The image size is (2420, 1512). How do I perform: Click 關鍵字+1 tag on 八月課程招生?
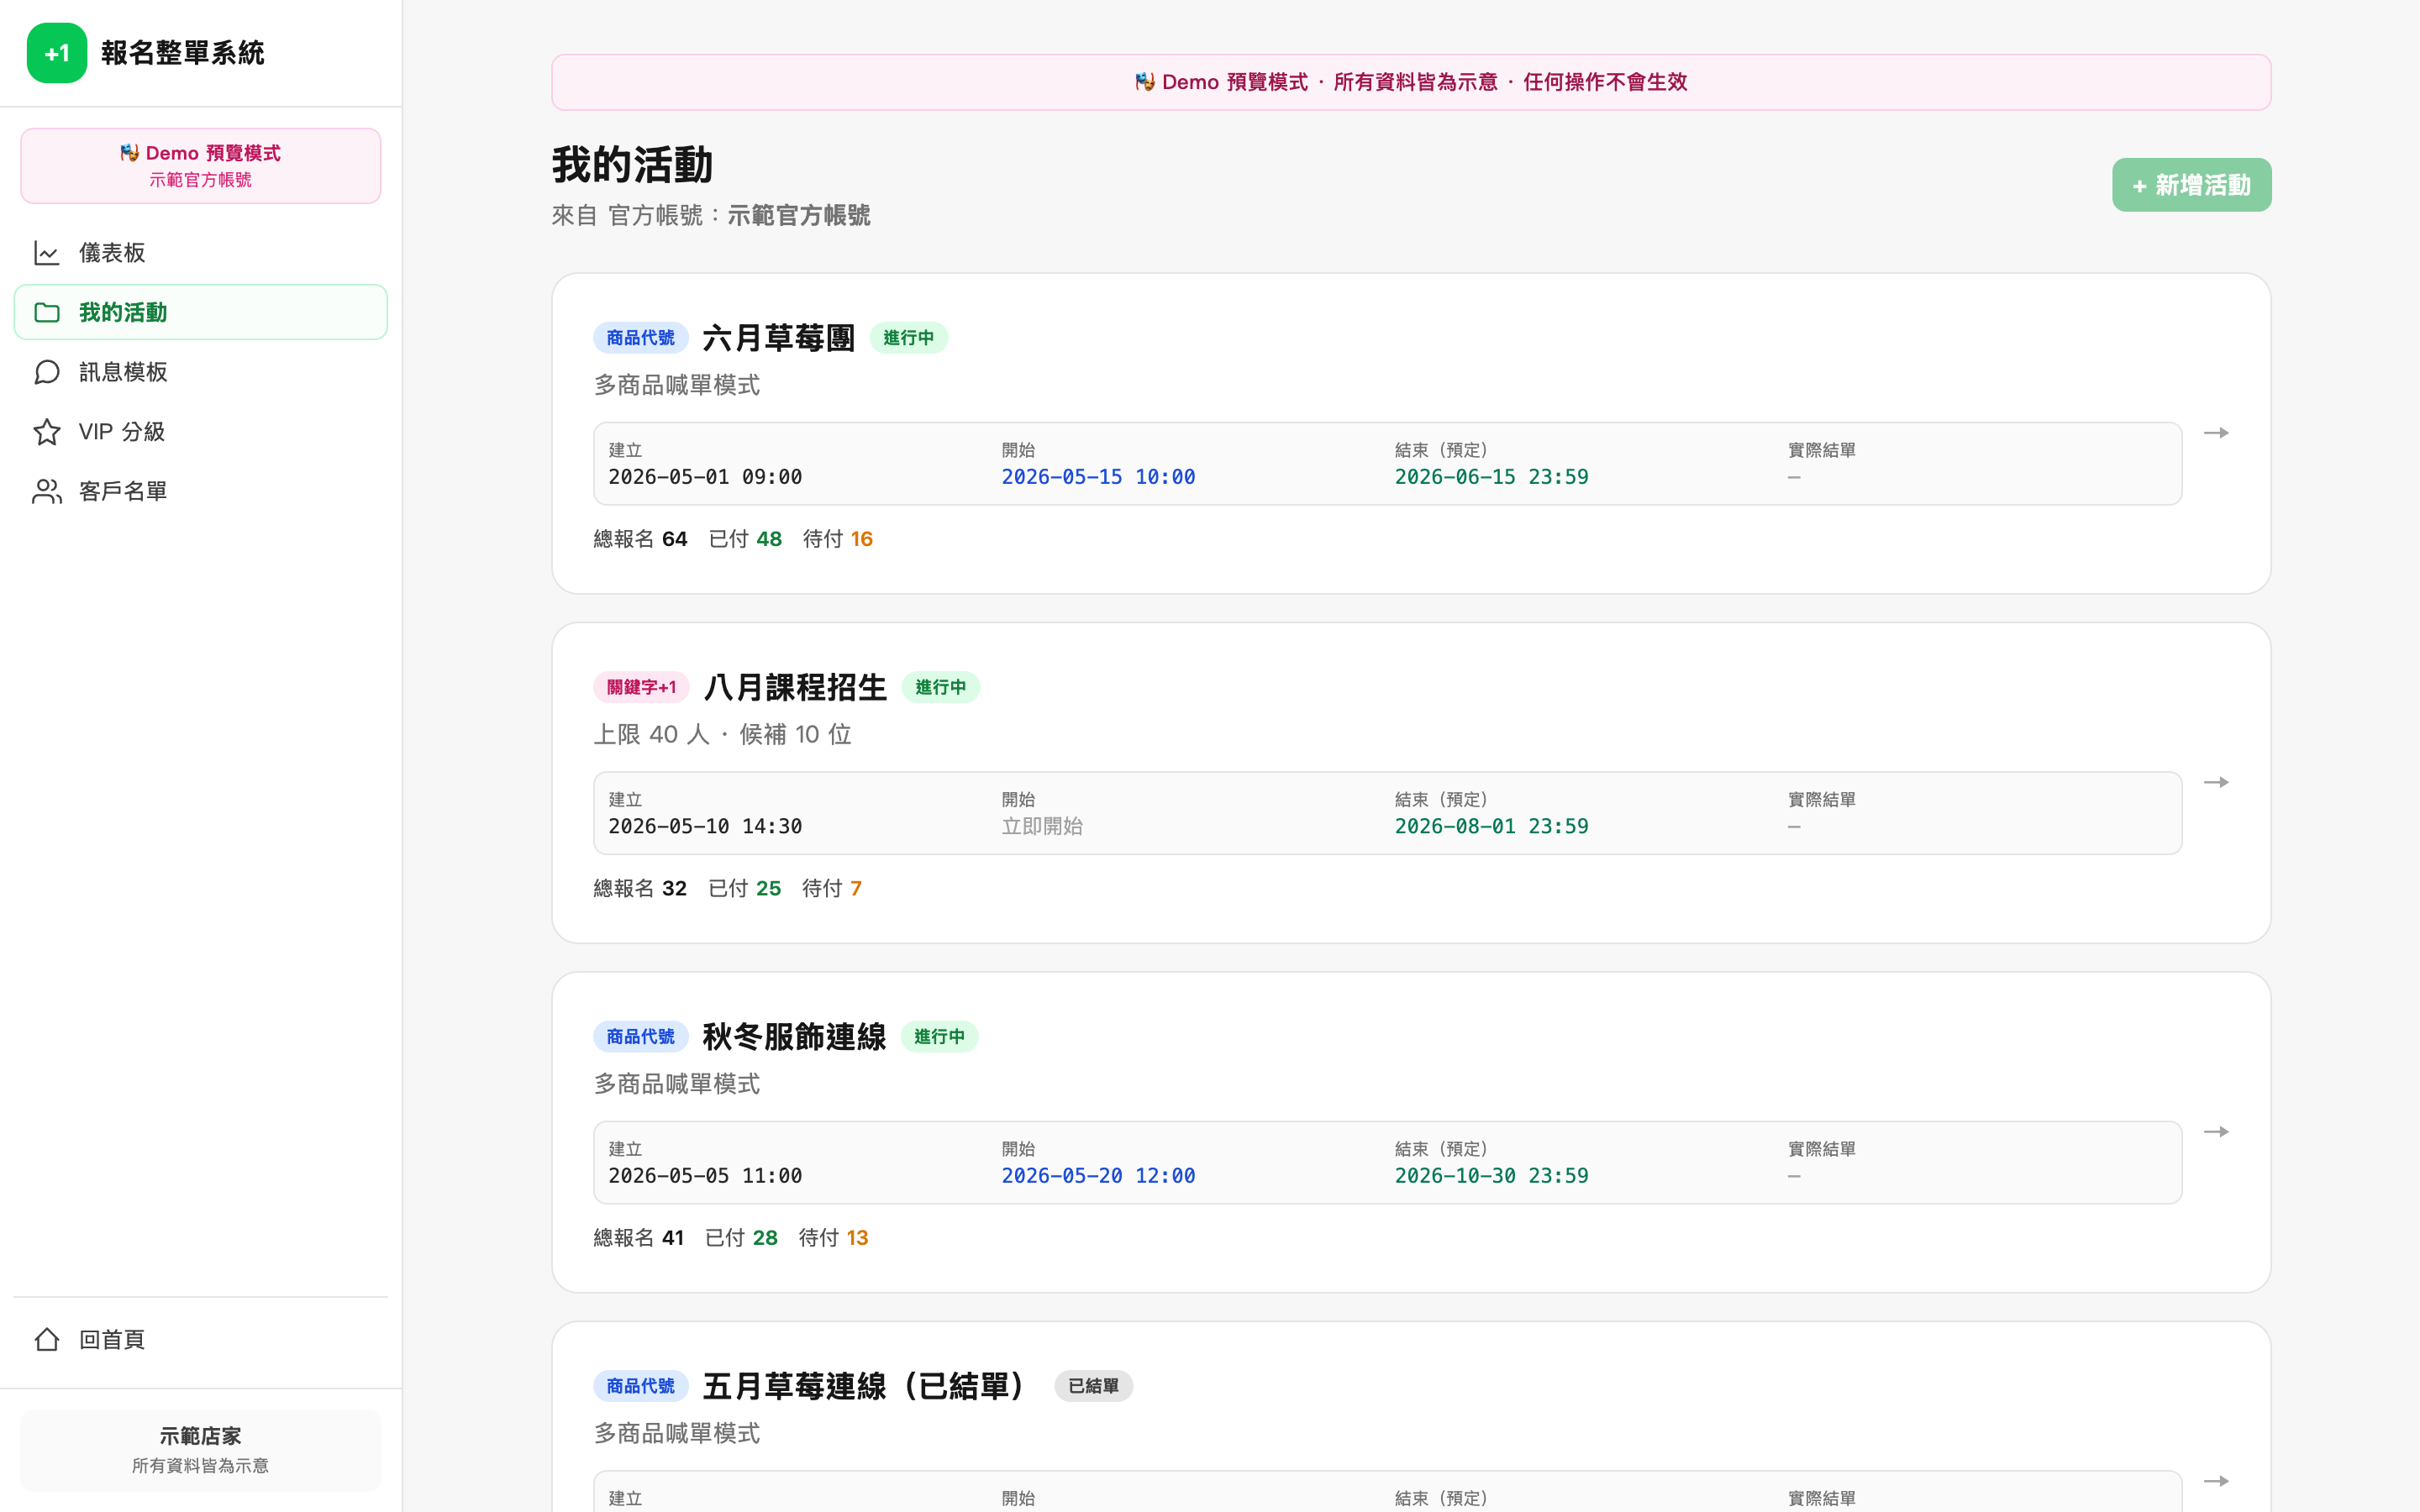coord(642,687)
